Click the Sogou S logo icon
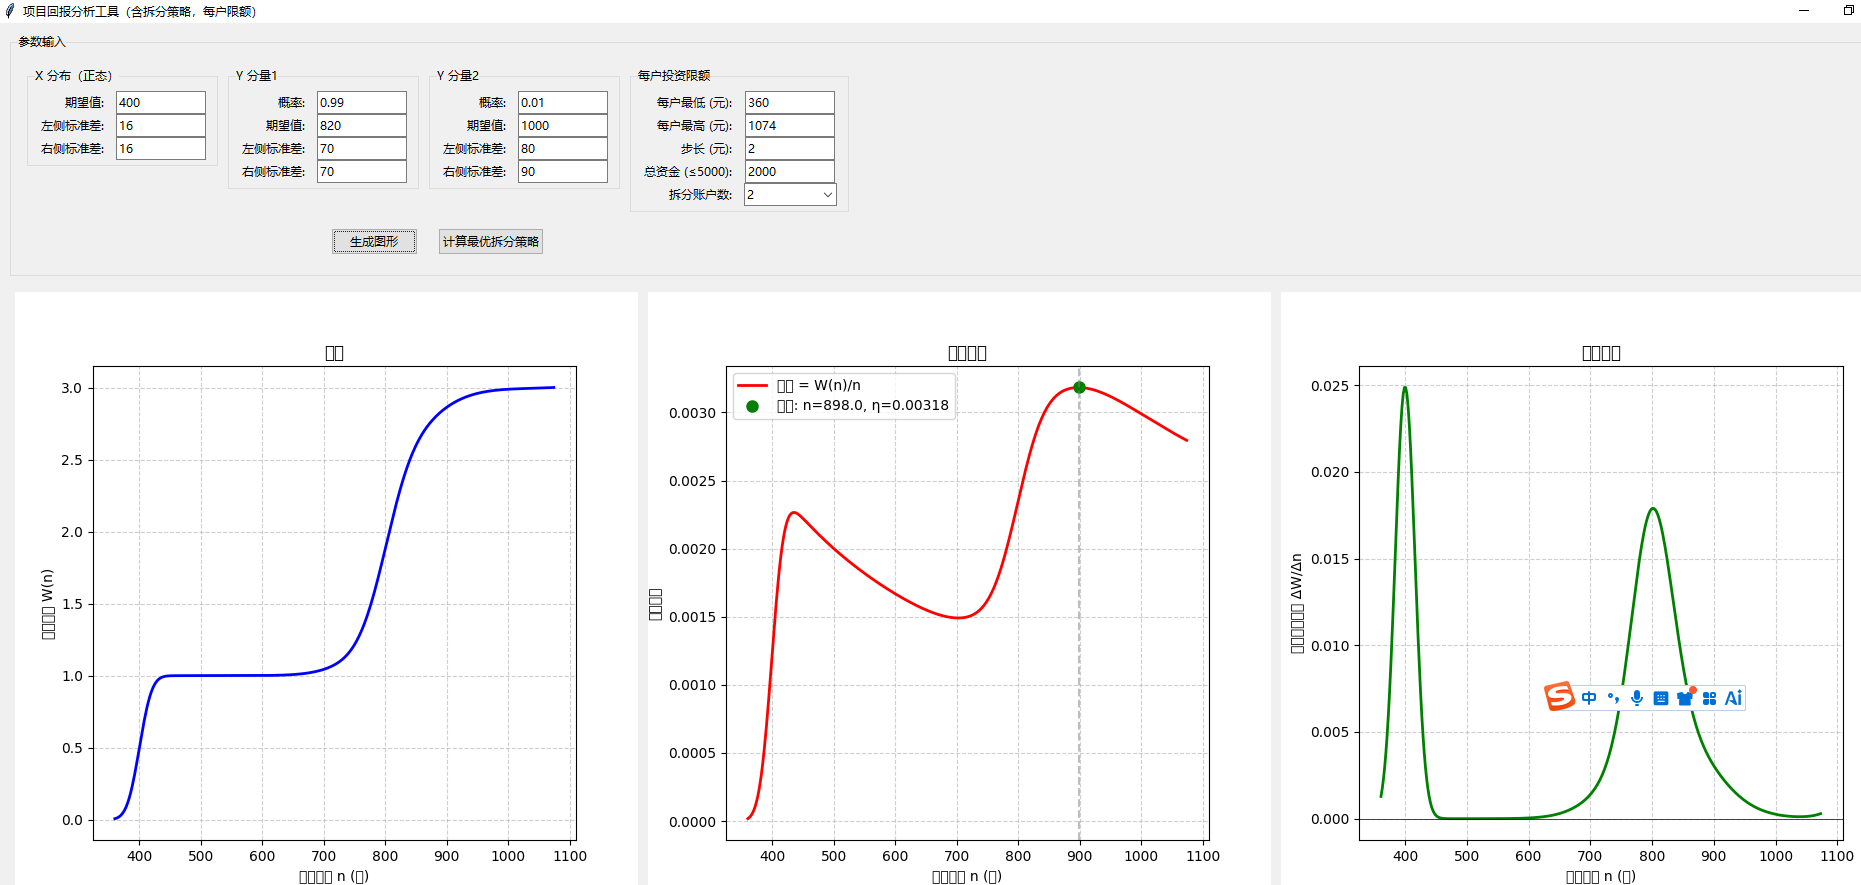The height and width of the screenshot is (885, 1861). coord(1559,696)
